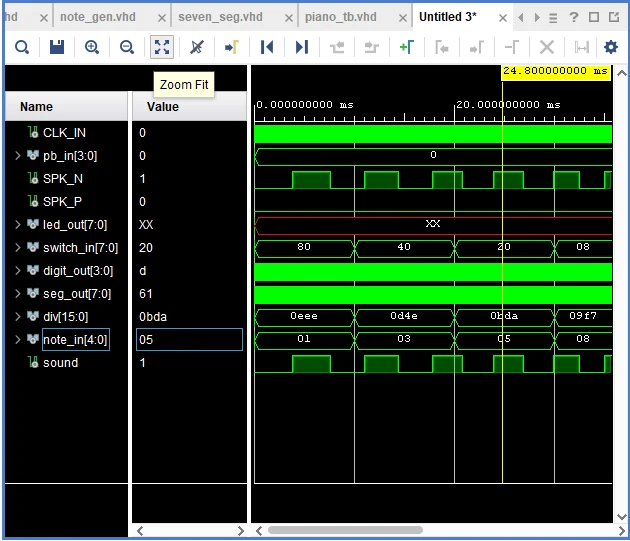
Task: Zoom in on the waveform
Action: tap(92, 47)
